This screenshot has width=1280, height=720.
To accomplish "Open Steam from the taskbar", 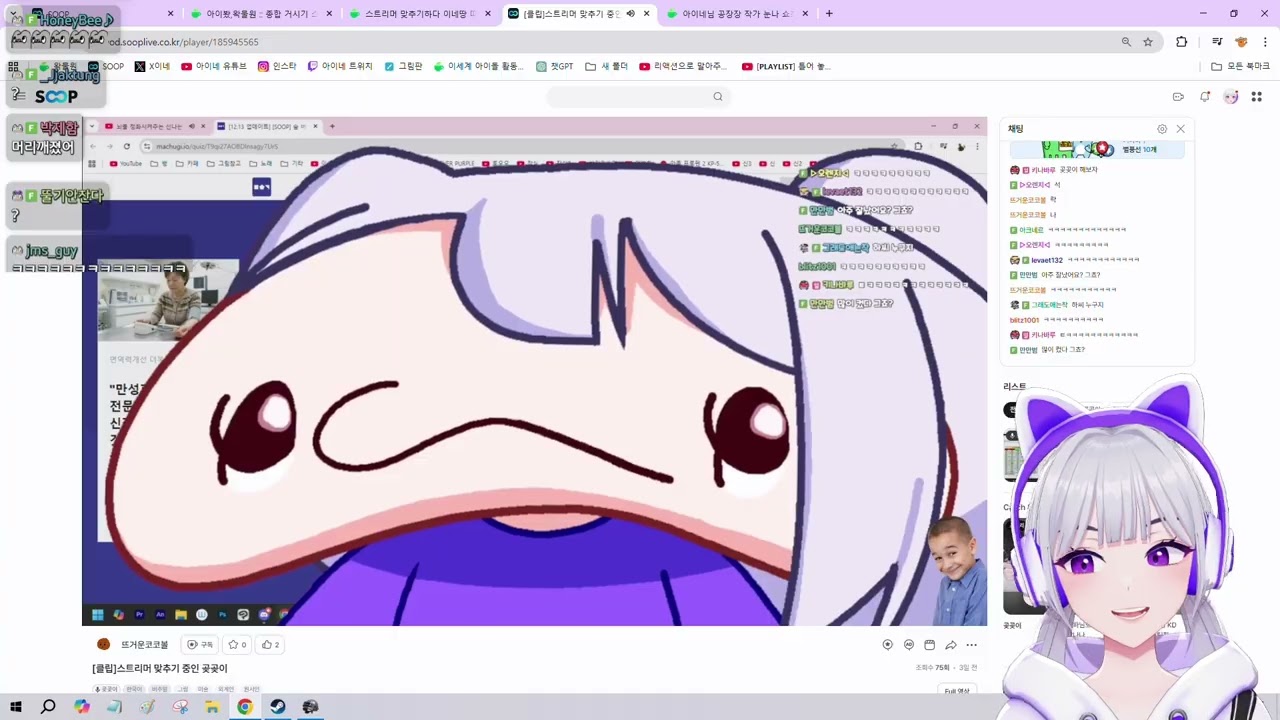I will [x=278, y=706].
